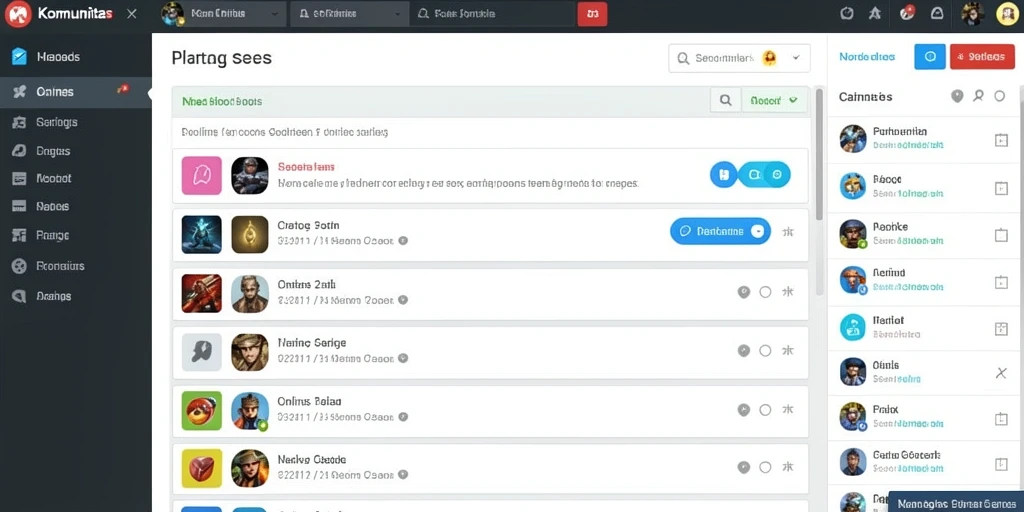Click the search field beside Plartag sees
This screenshot has width=1024, height=512.
pos(739,58)
